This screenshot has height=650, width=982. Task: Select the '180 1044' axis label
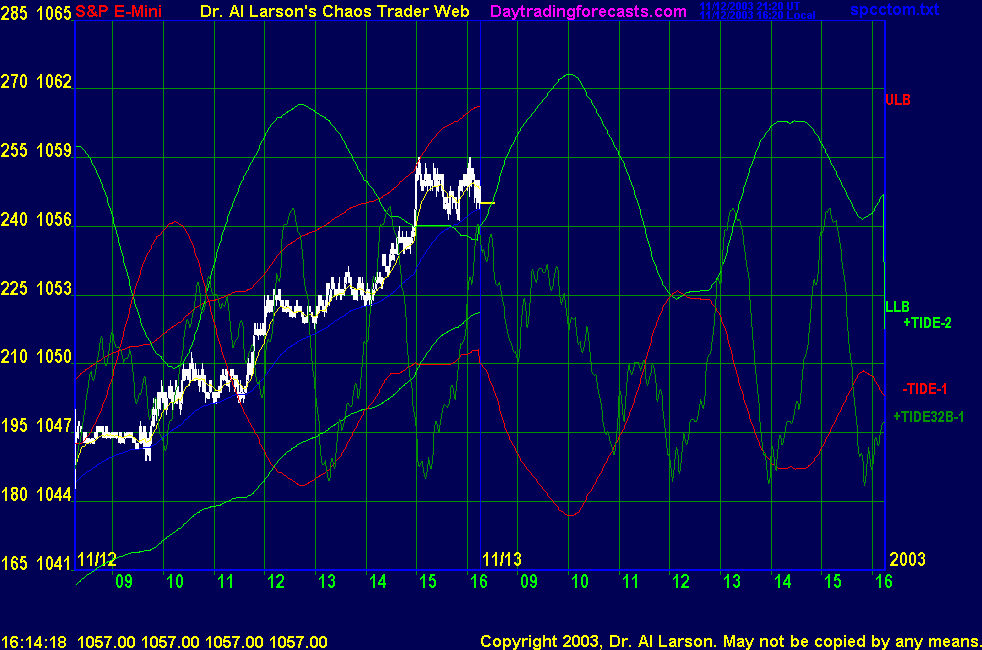(x=36, y=495)
